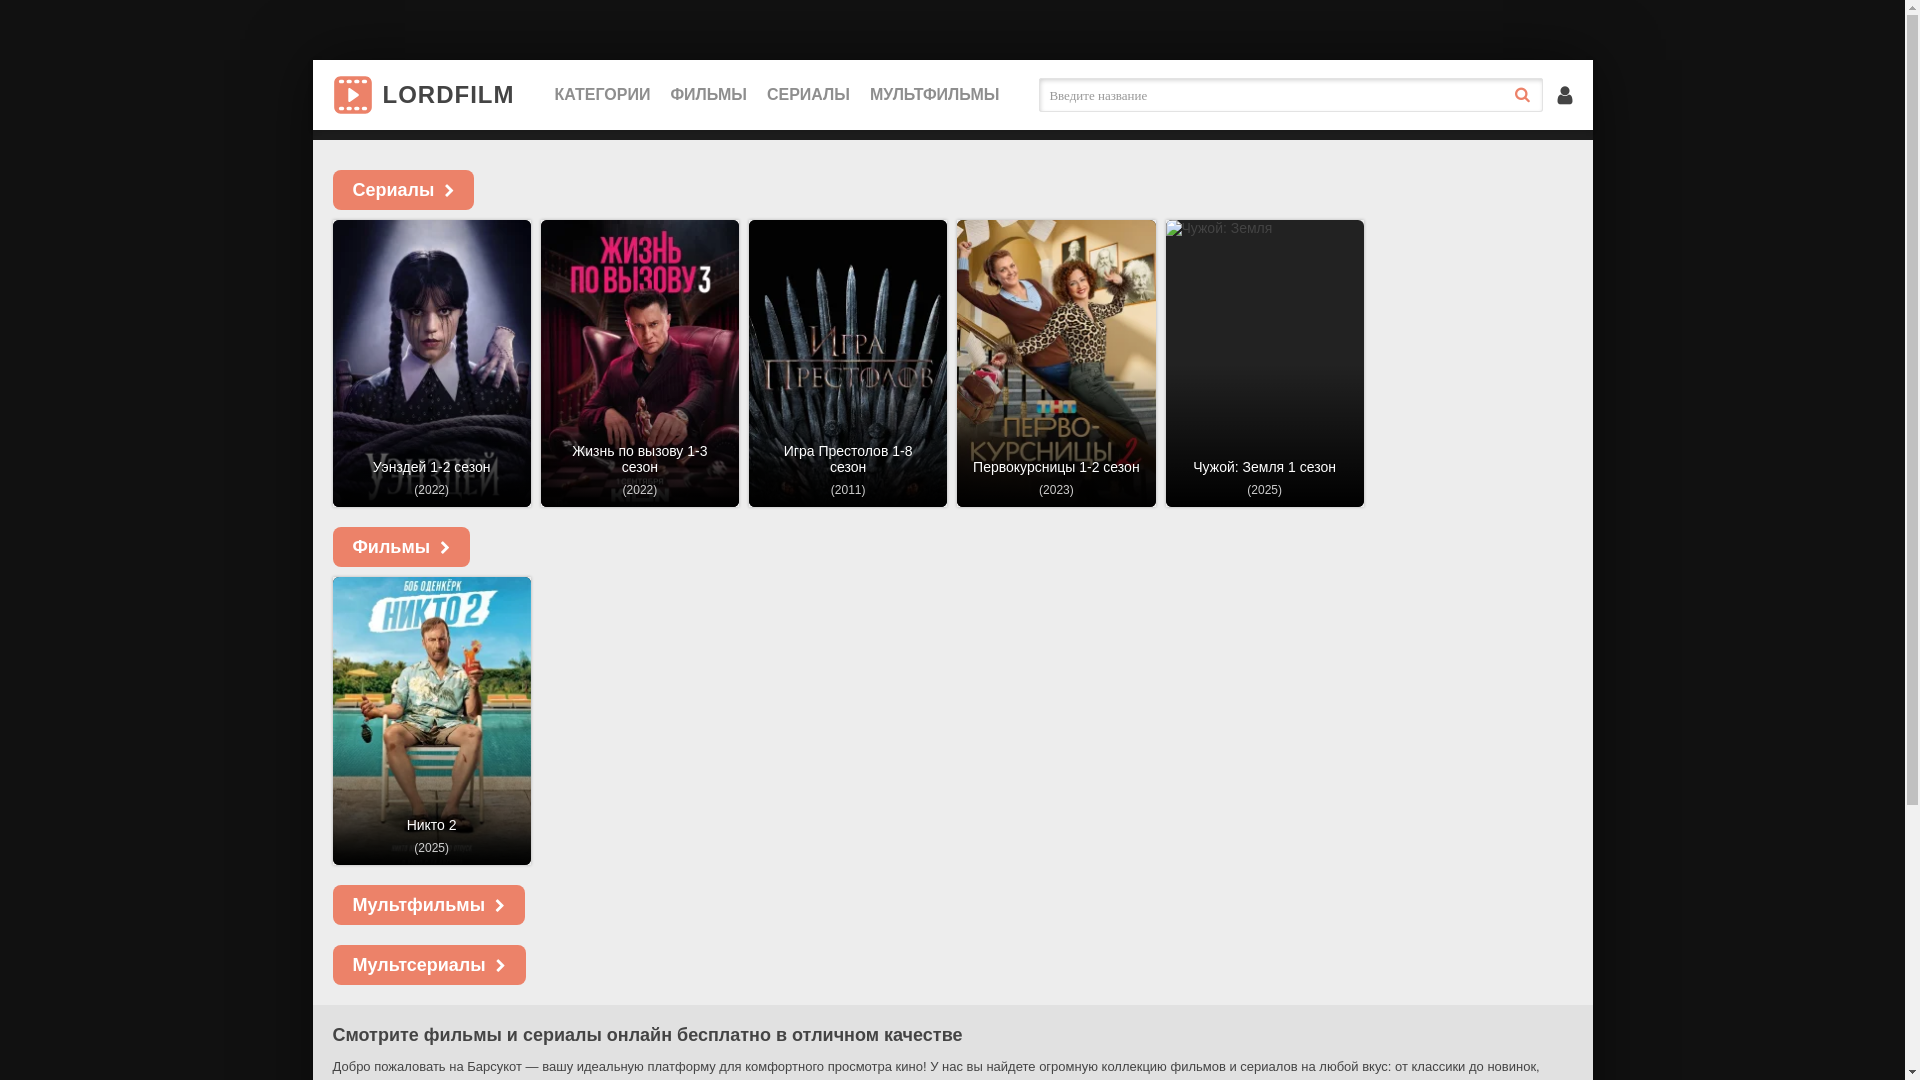Open the user account icon

click(1565, 95)
